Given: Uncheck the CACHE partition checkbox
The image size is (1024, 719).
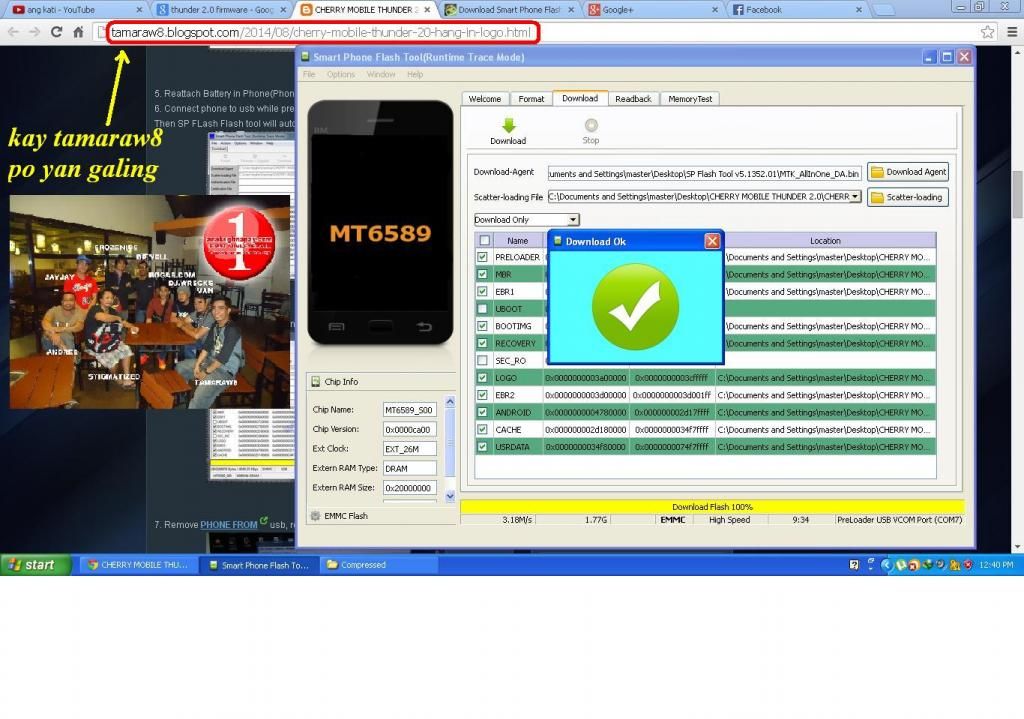Looking at the screenshot, I should [483, 430].
